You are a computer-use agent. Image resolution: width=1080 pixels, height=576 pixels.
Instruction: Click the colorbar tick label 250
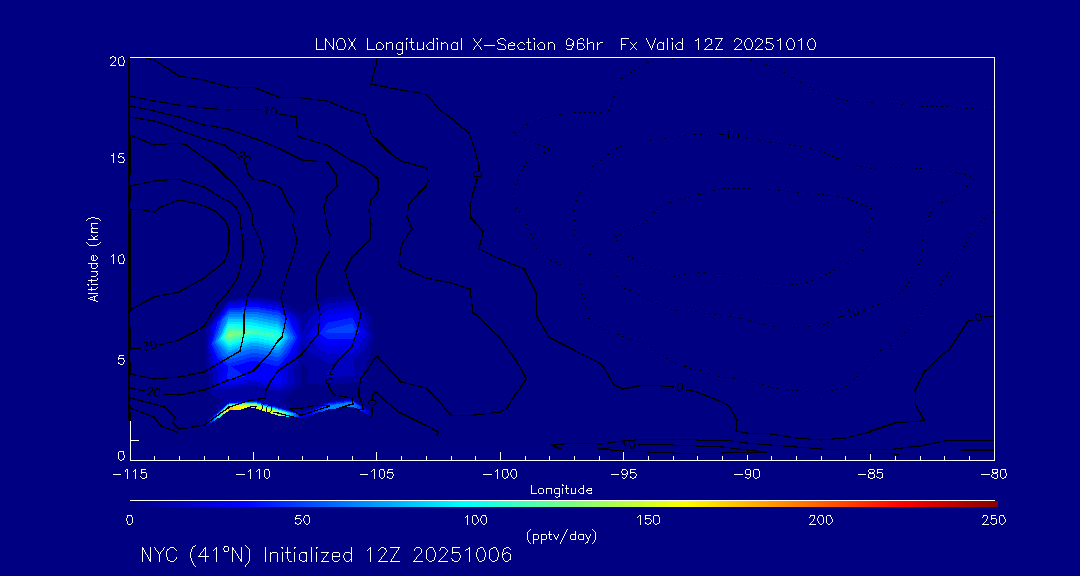click(x=993, y=520)
